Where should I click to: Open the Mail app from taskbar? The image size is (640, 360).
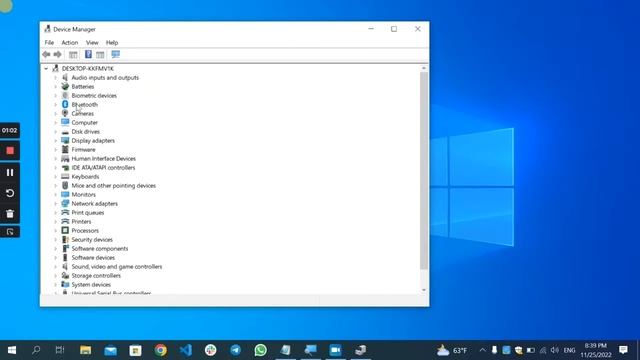[x=111, y=350]
